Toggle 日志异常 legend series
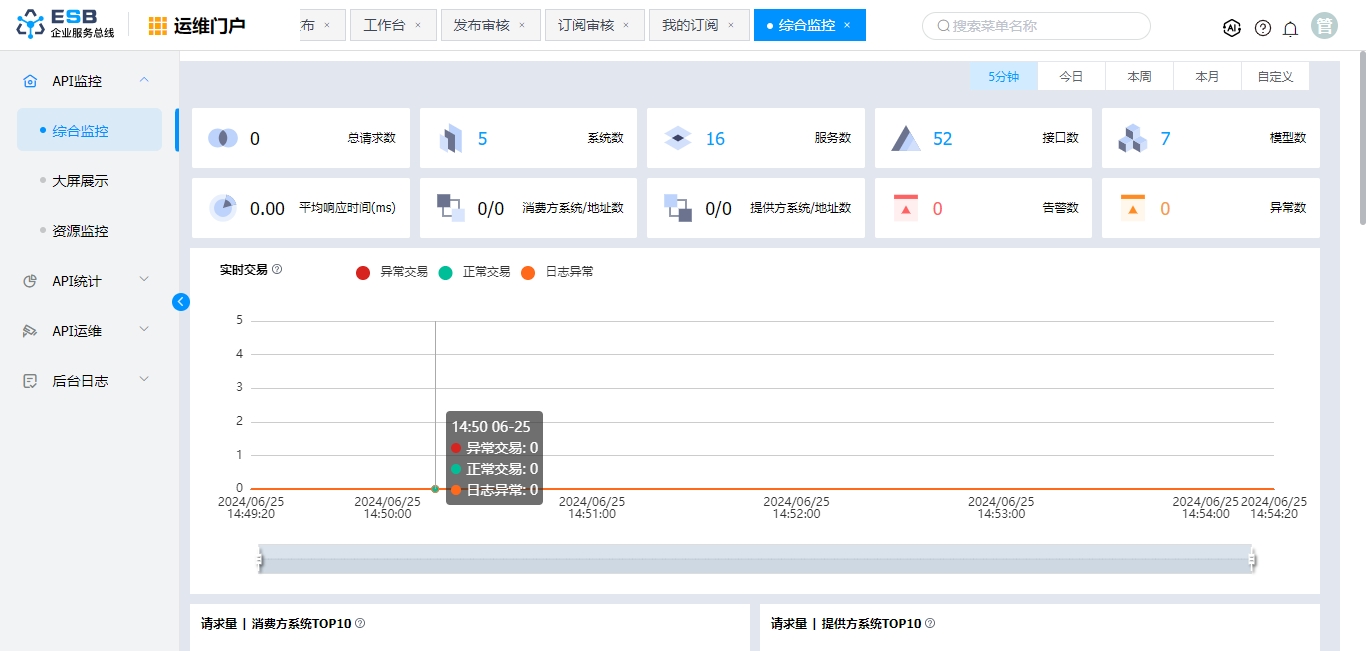The width and height of the screenshot is (1366, 651). [x=557, y=272]
